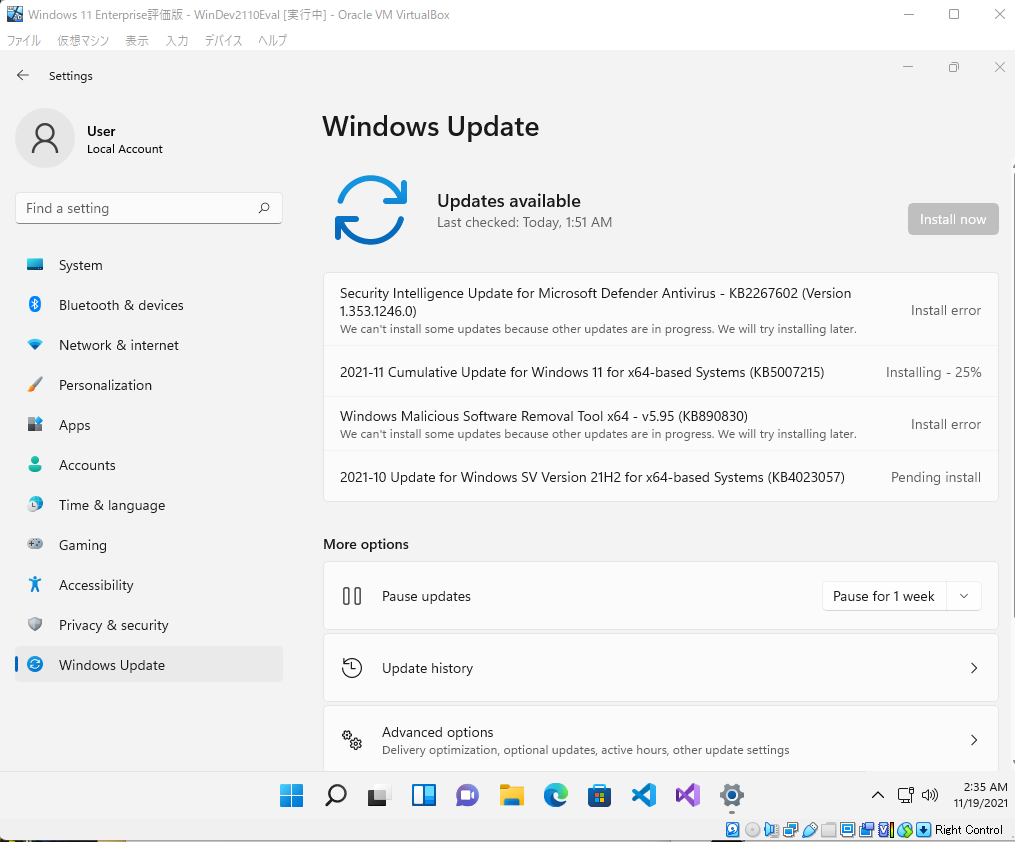1015x843 pixels.
Task: Open Apps settings
Action: [149, 425]
